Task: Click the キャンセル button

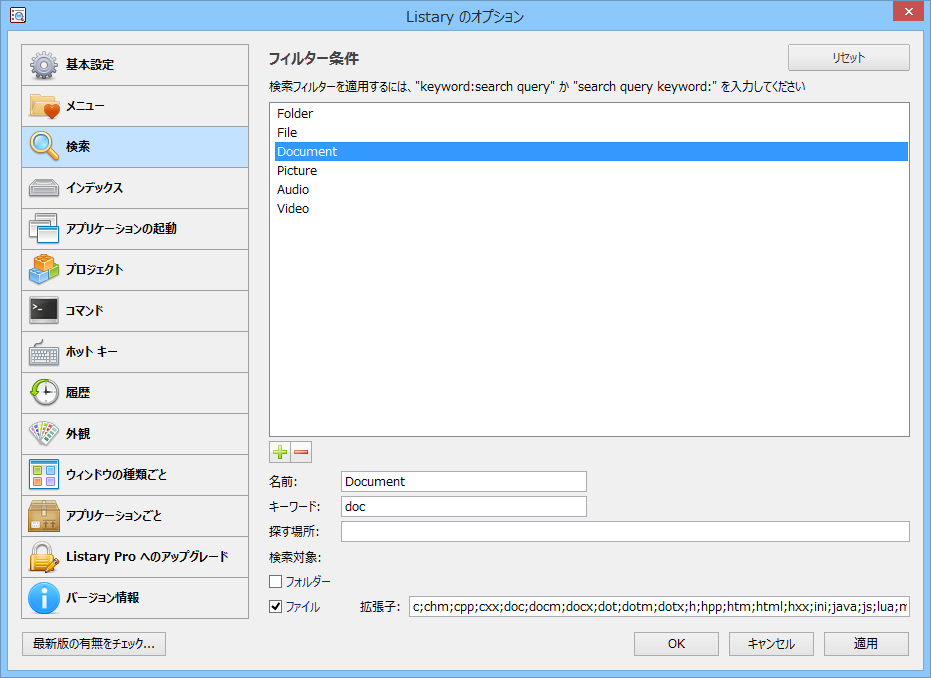Action: 771,644
